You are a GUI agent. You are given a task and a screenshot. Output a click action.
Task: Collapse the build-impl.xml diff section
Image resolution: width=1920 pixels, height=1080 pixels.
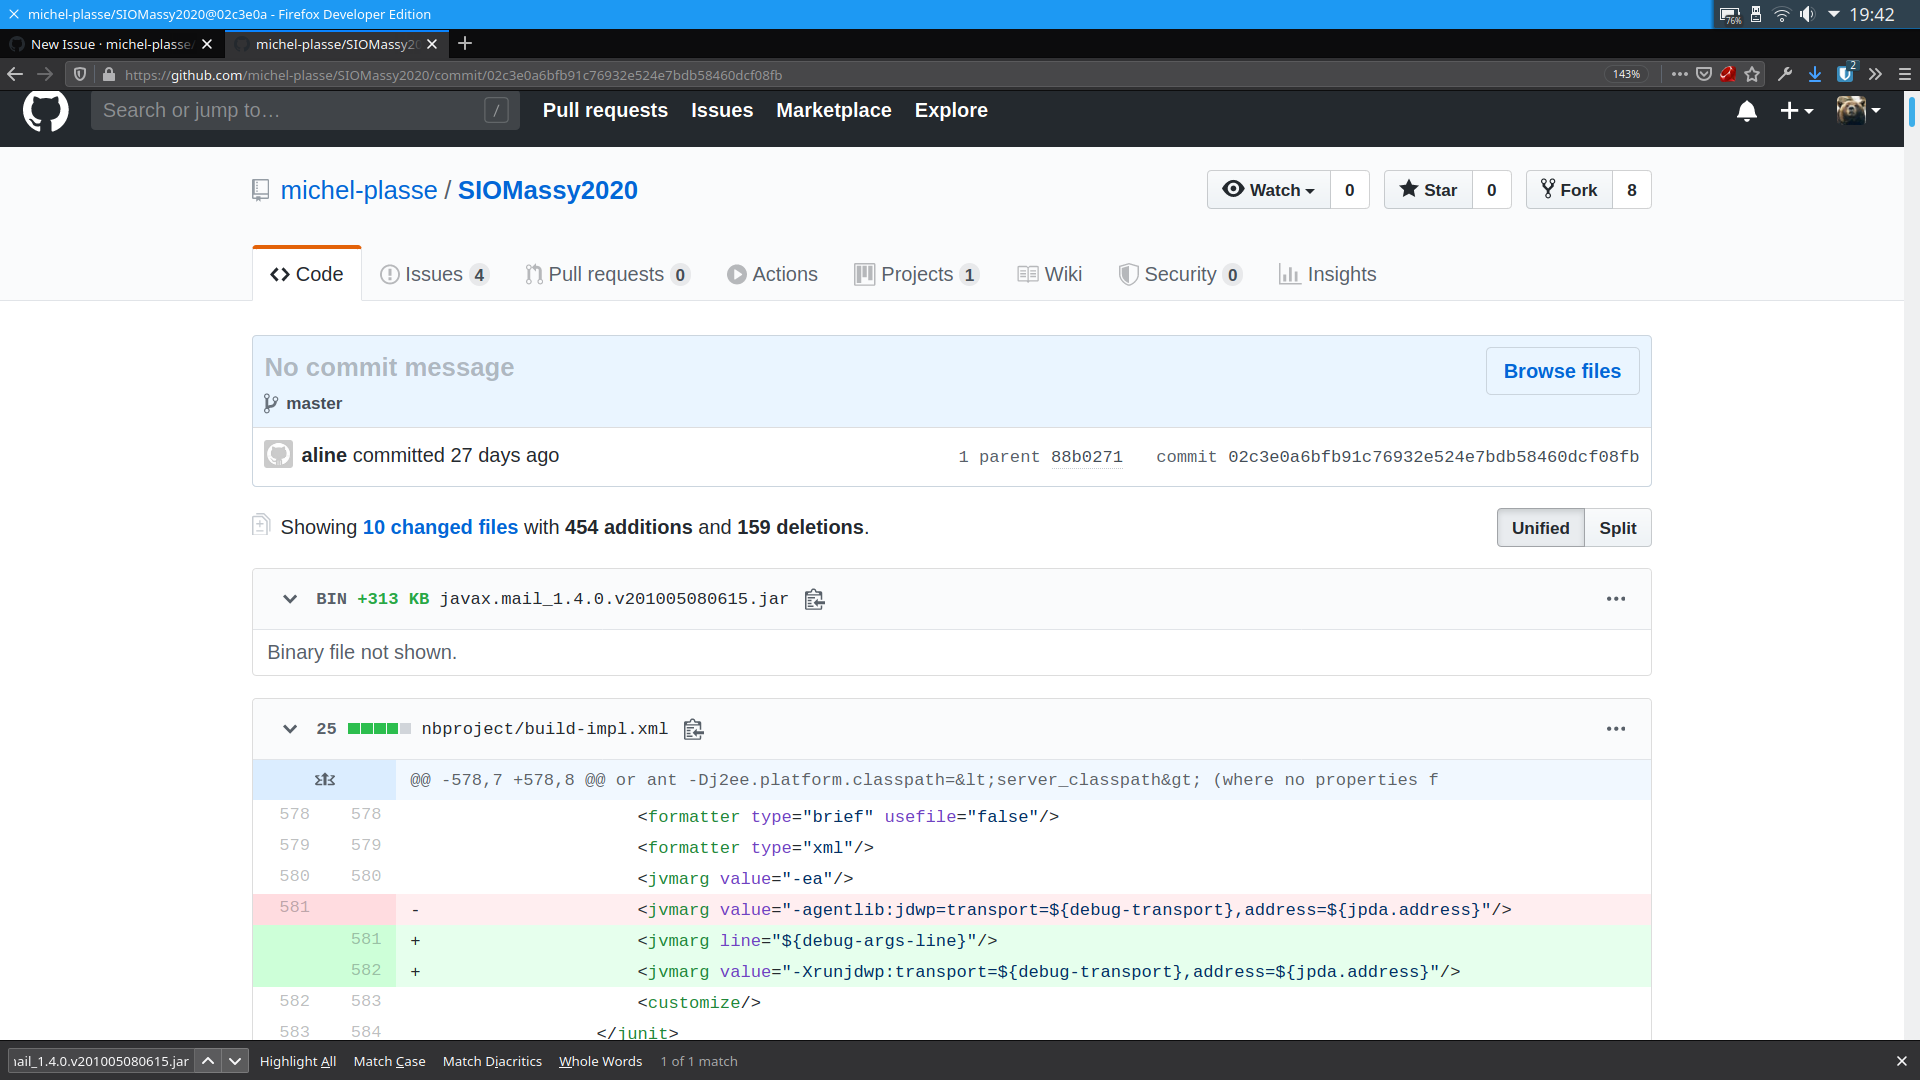click(289, 729)
